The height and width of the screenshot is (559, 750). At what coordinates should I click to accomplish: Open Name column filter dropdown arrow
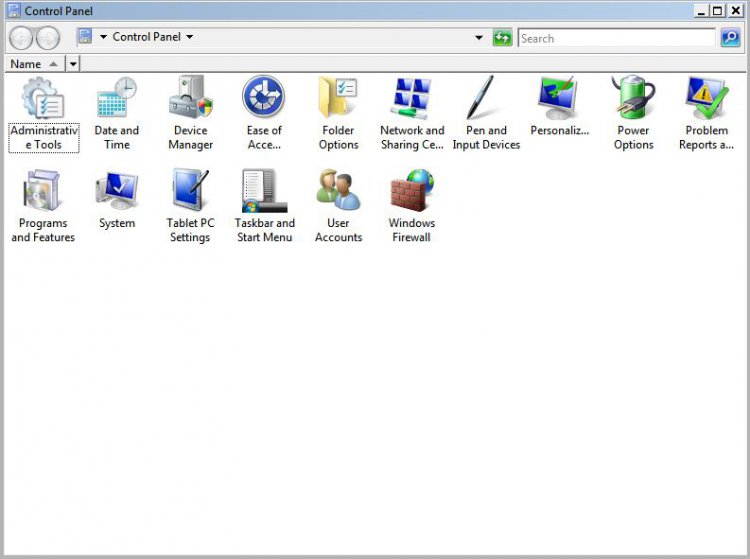[73, 64]
